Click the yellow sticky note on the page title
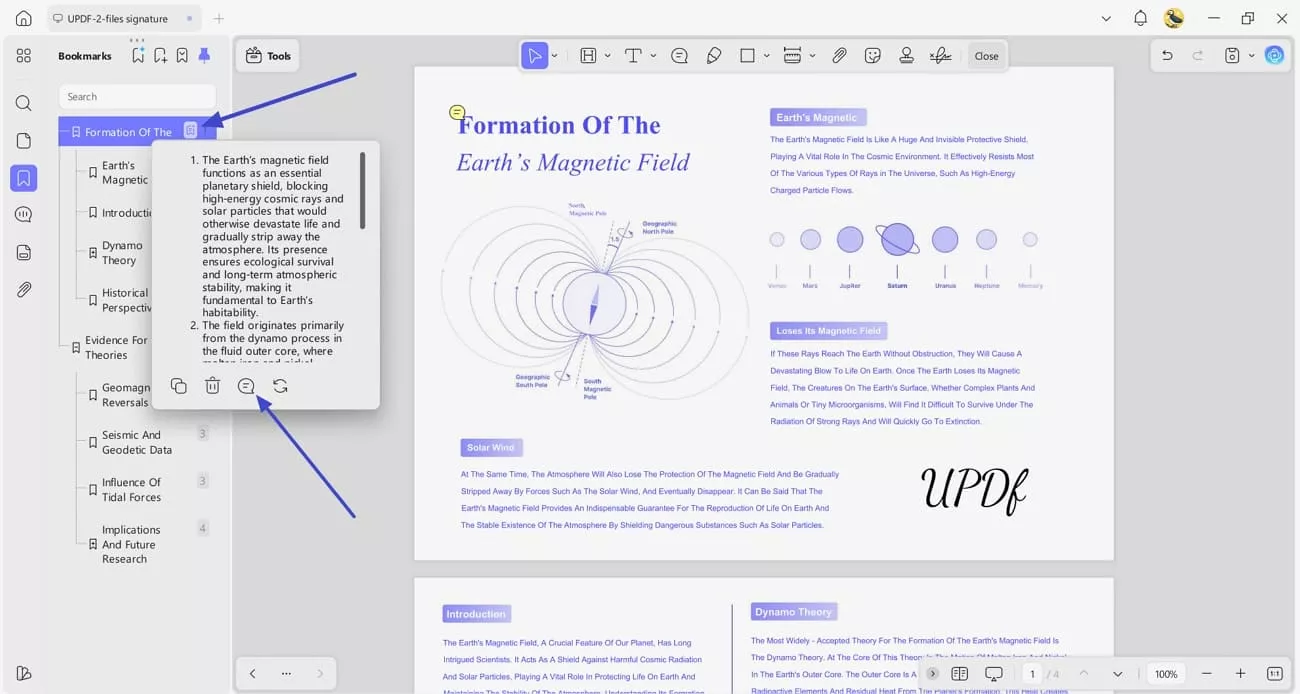1300x694 pixels. click(457, 112)
